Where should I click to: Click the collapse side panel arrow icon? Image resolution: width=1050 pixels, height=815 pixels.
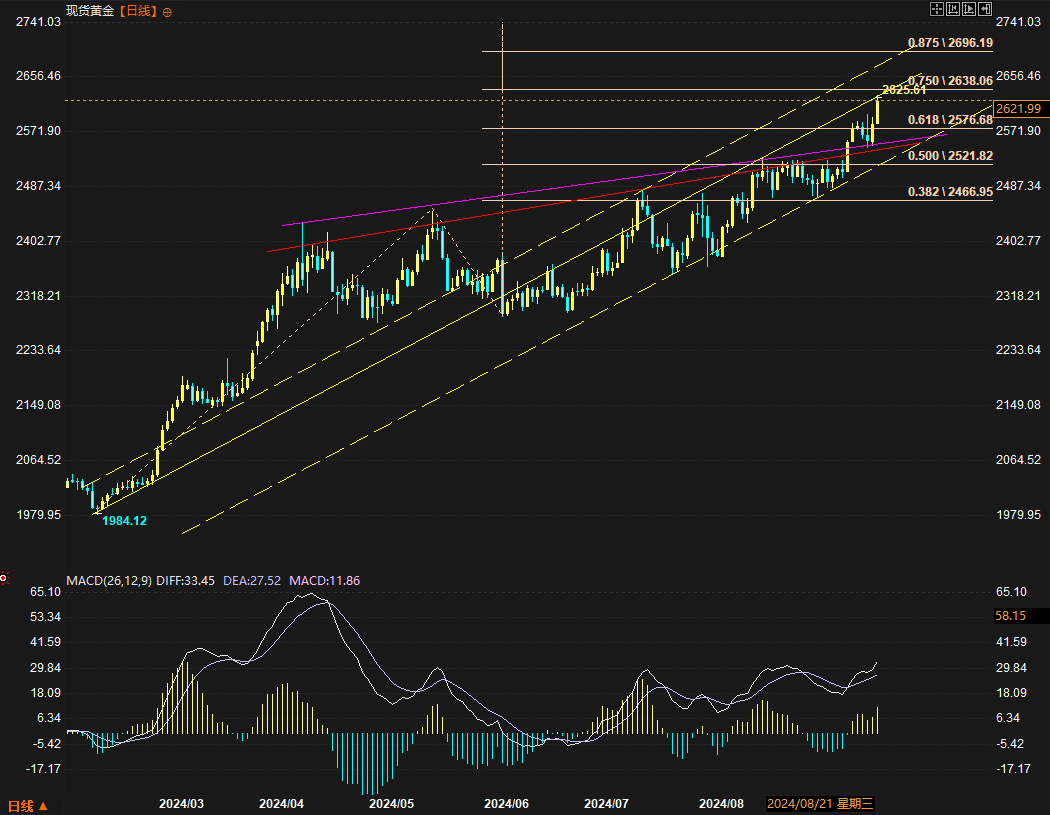click(x=984, y=9)
